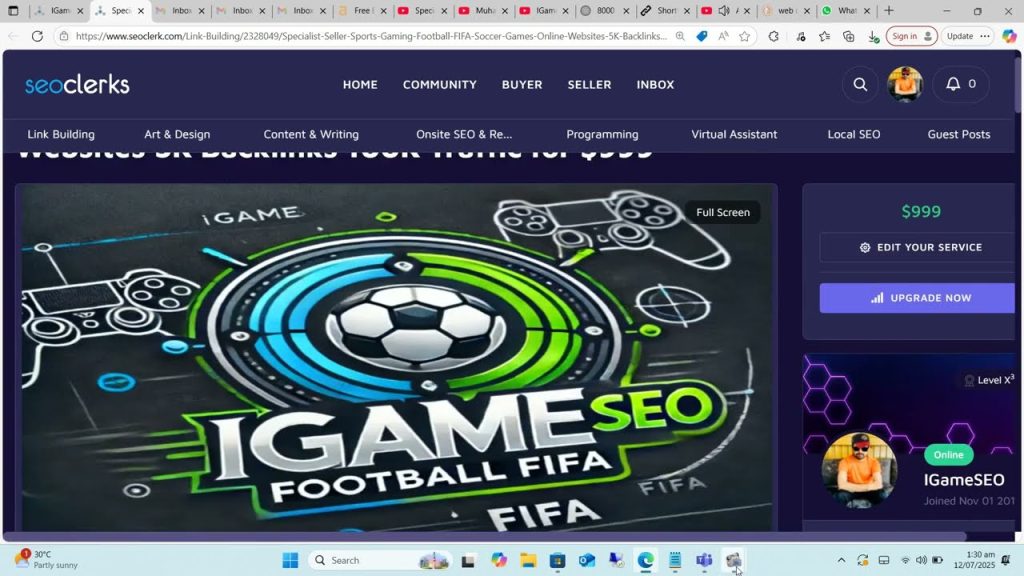Switch to the WhatsApp browser tab

[846, 10]
